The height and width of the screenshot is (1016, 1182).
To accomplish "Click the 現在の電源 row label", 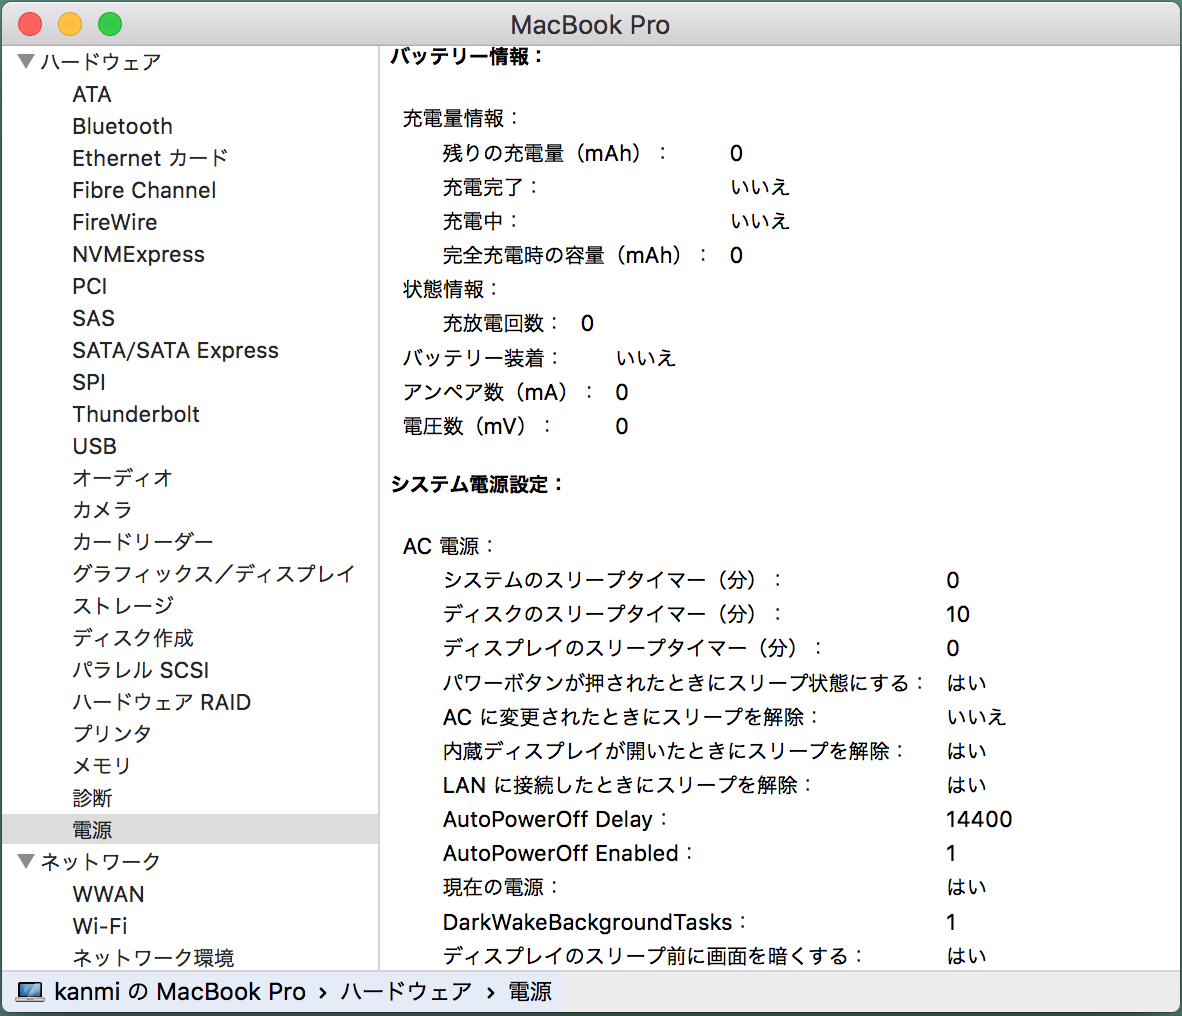I will click(x=501, y=887).
